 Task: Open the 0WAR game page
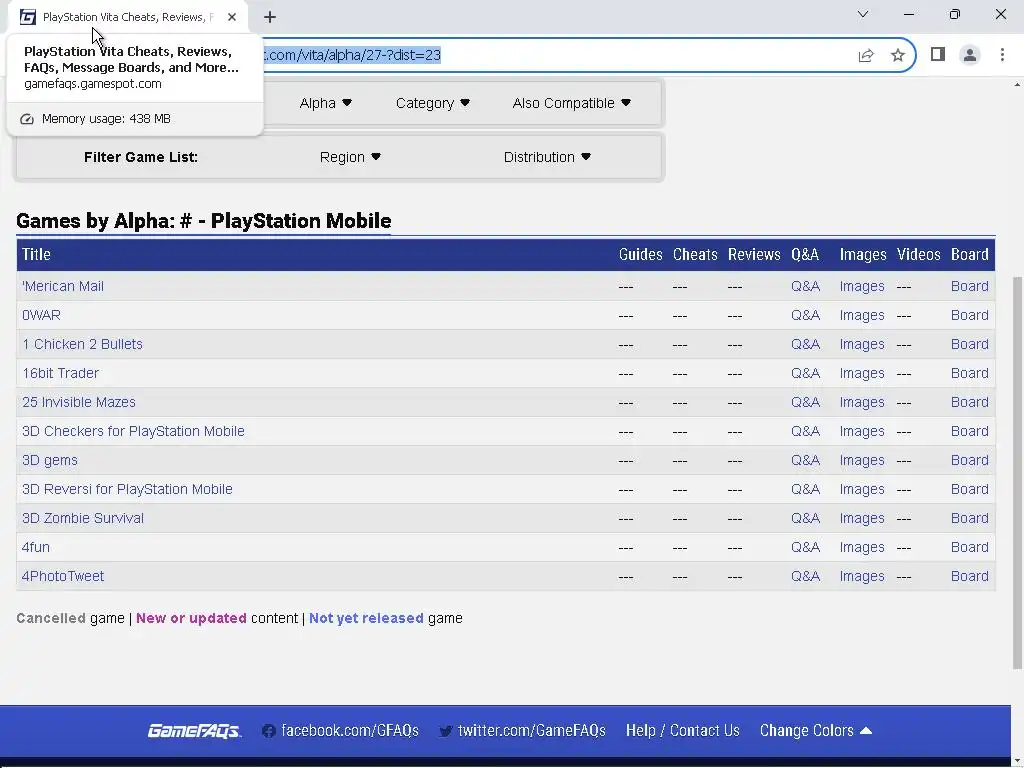pos(41,315)
